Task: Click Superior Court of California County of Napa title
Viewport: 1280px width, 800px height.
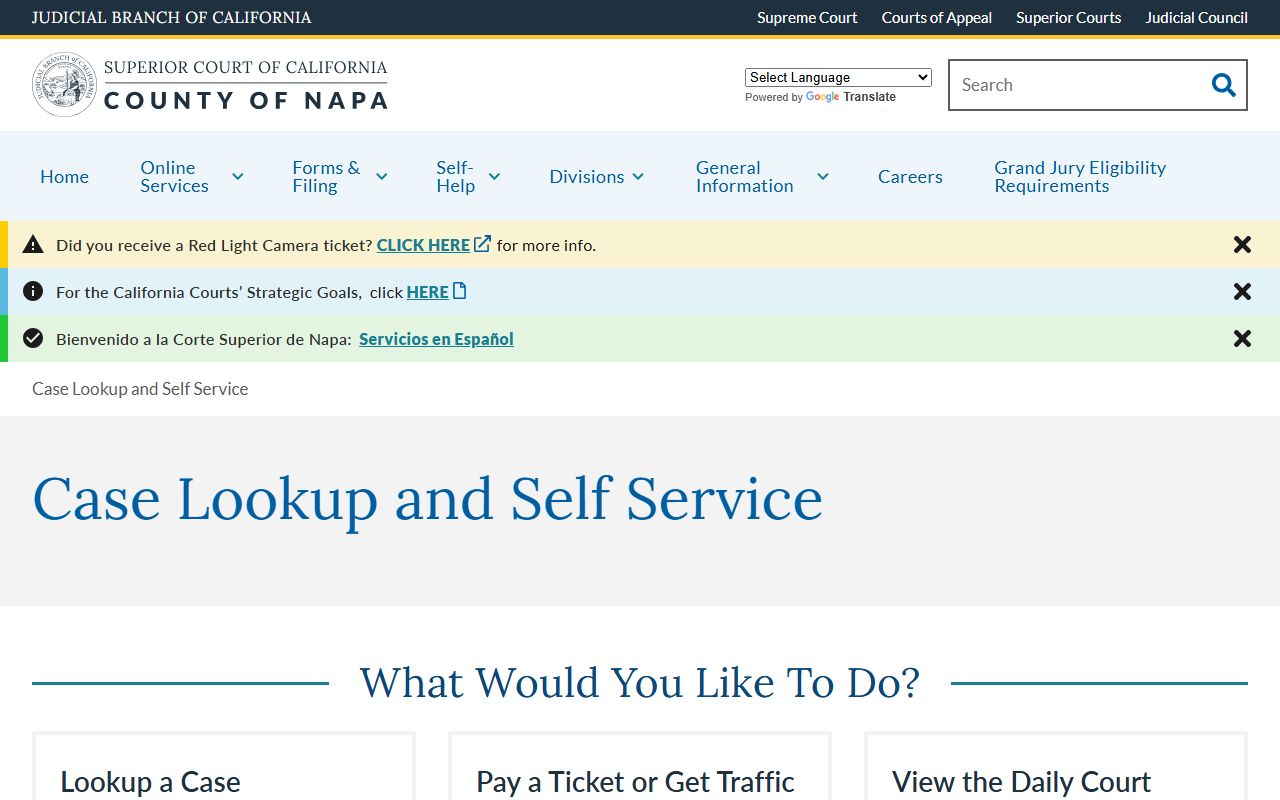Action: tap(245, 84)
